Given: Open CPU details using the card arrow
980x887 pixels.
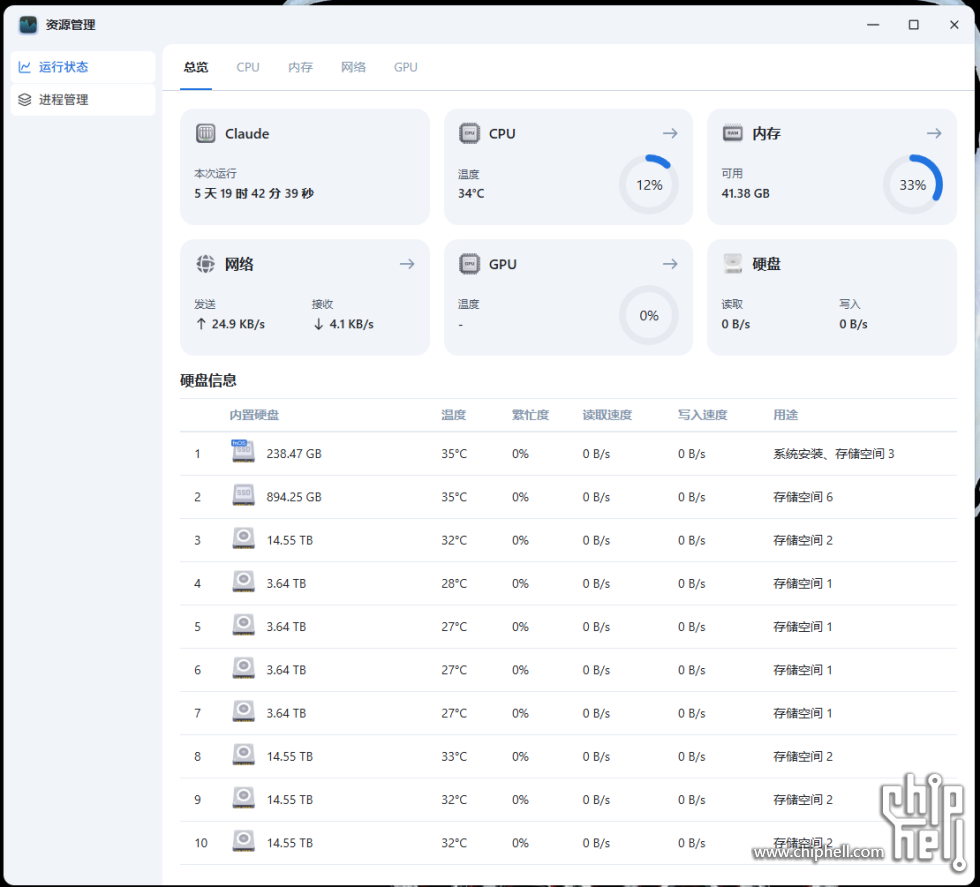Looking at the screenshot, I should [670, 133].
